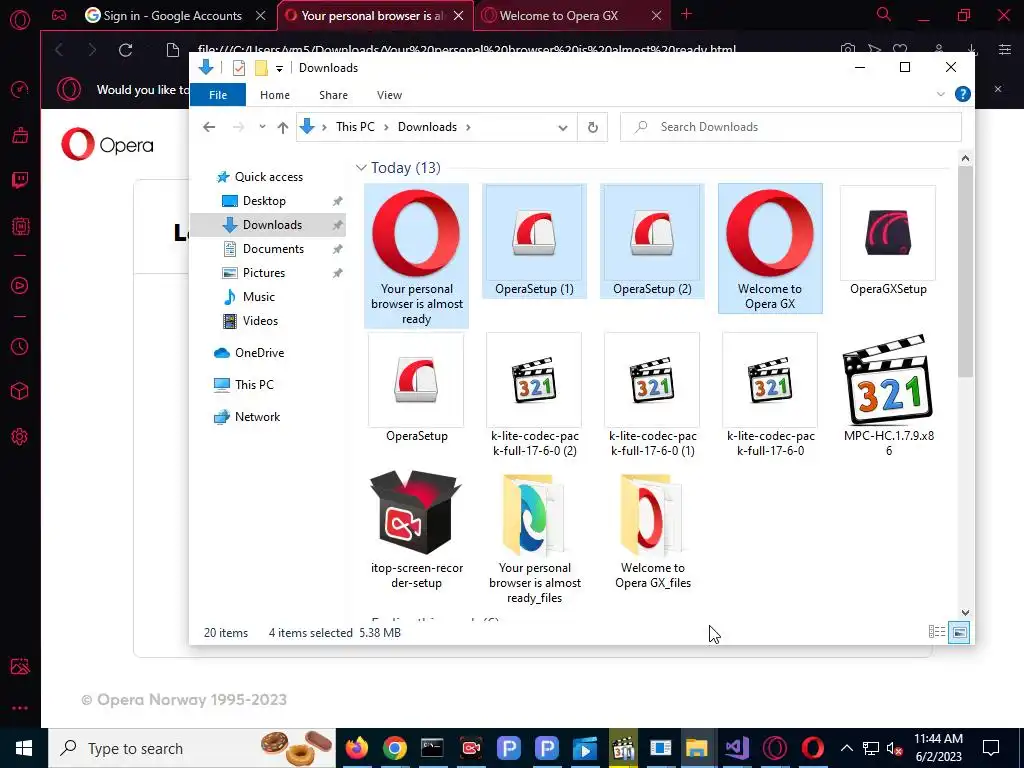
Task: Click the Search Downloads field
Action: (790, 127)
